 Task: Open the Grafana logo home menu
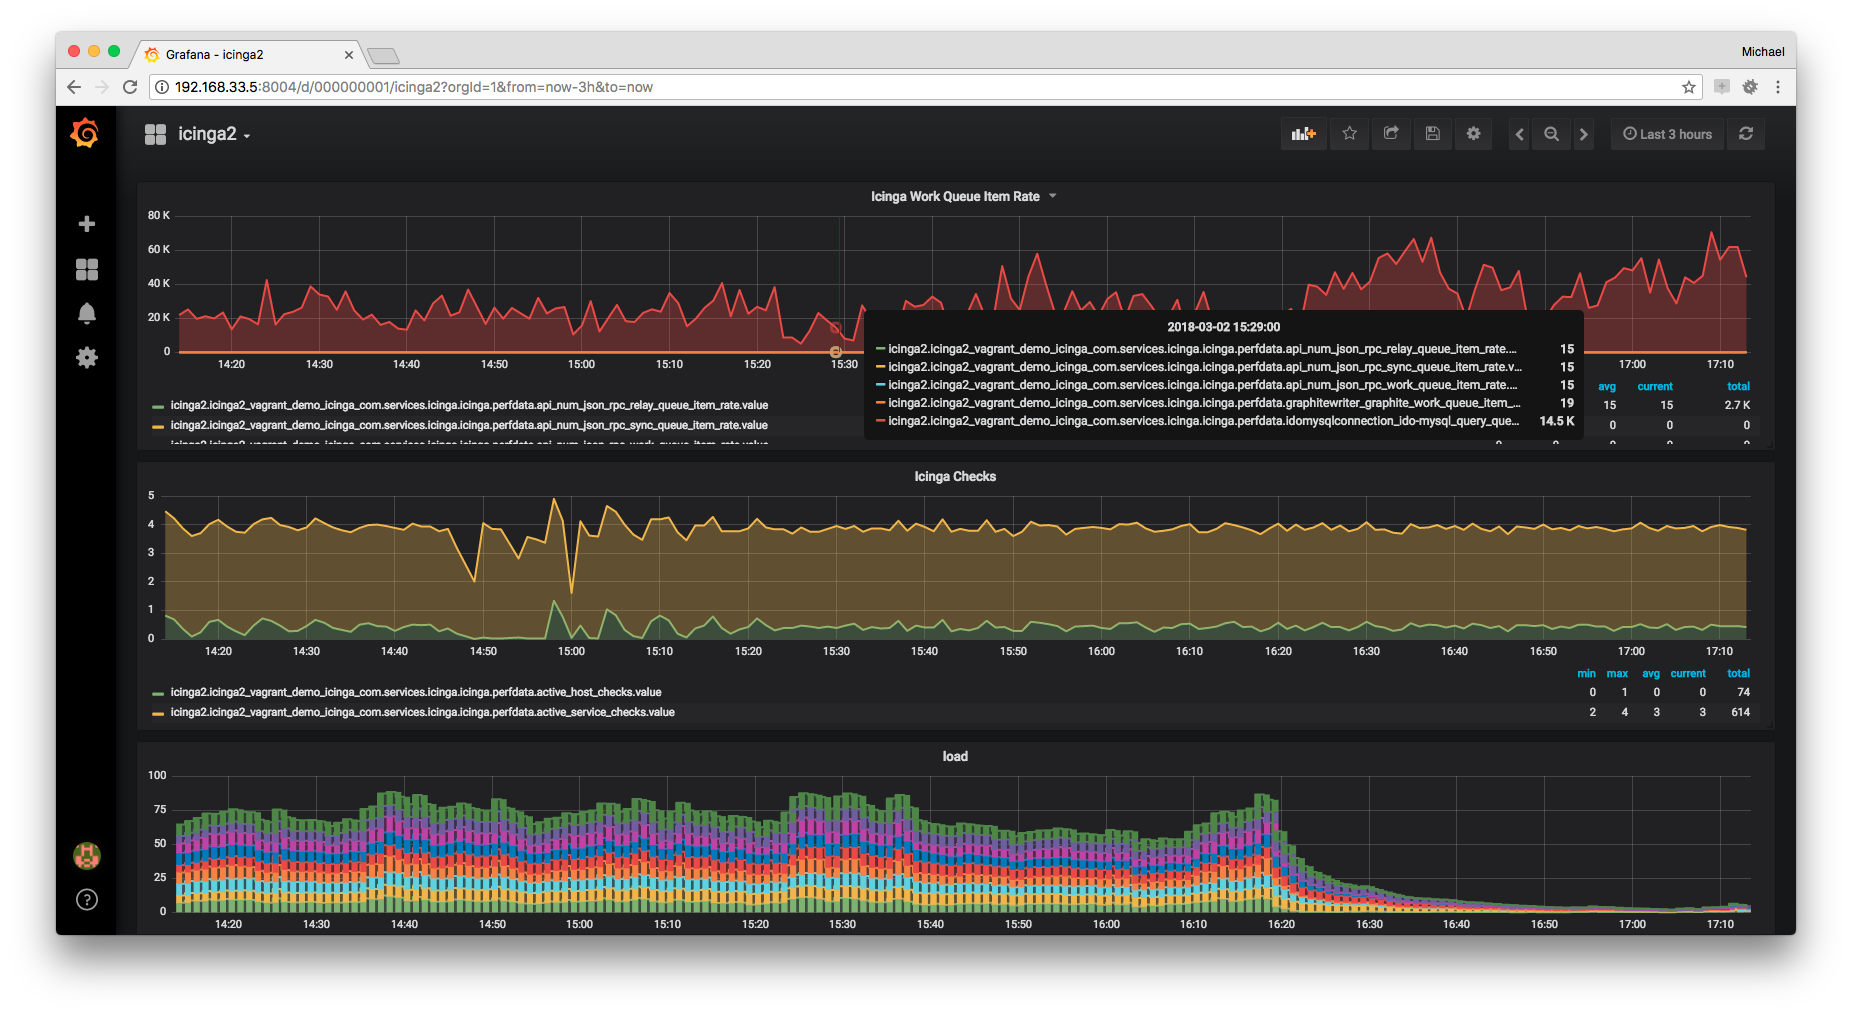85,133
